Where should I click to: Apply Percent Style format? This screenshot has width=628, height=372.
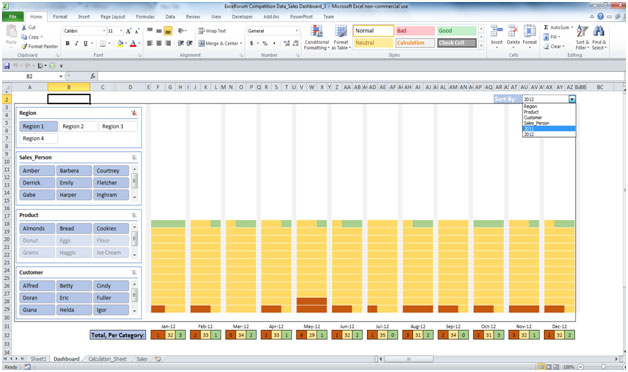pyautogui.click(x=265, y=43)
